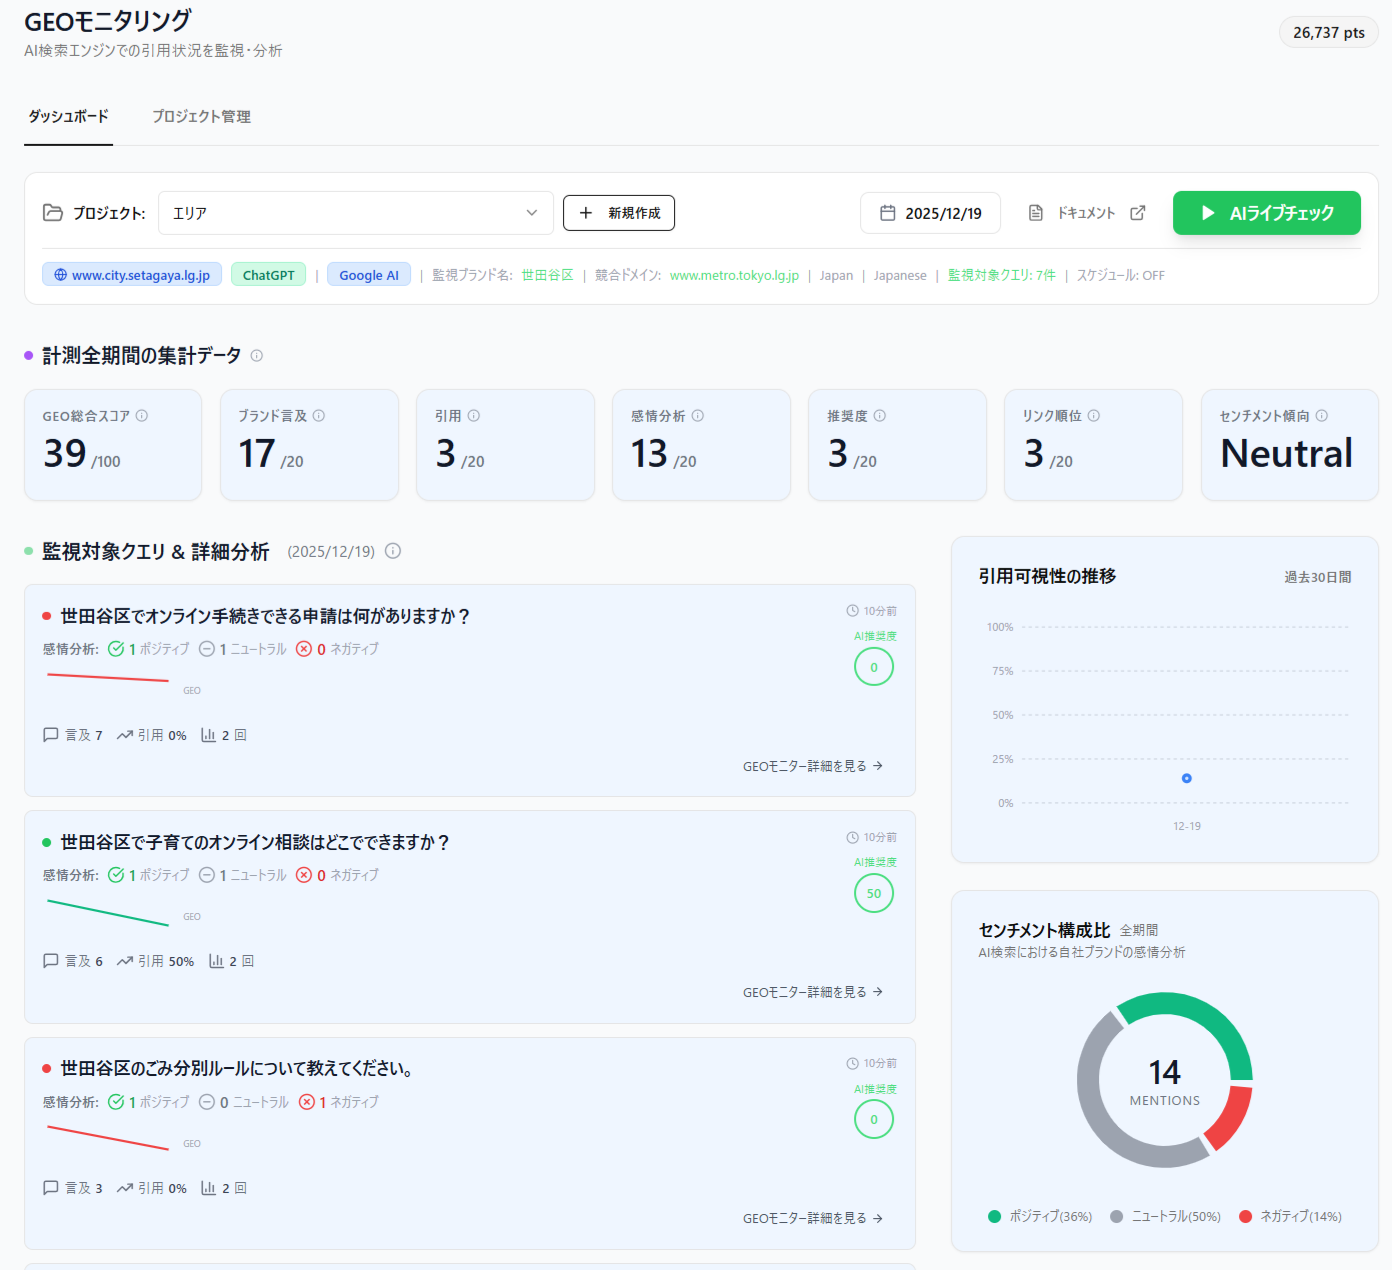1392x1270 pixels.
Task: Click the query title 世田谷区のごみ分別ルールについて教えてください。
Action: [237, 1068]
